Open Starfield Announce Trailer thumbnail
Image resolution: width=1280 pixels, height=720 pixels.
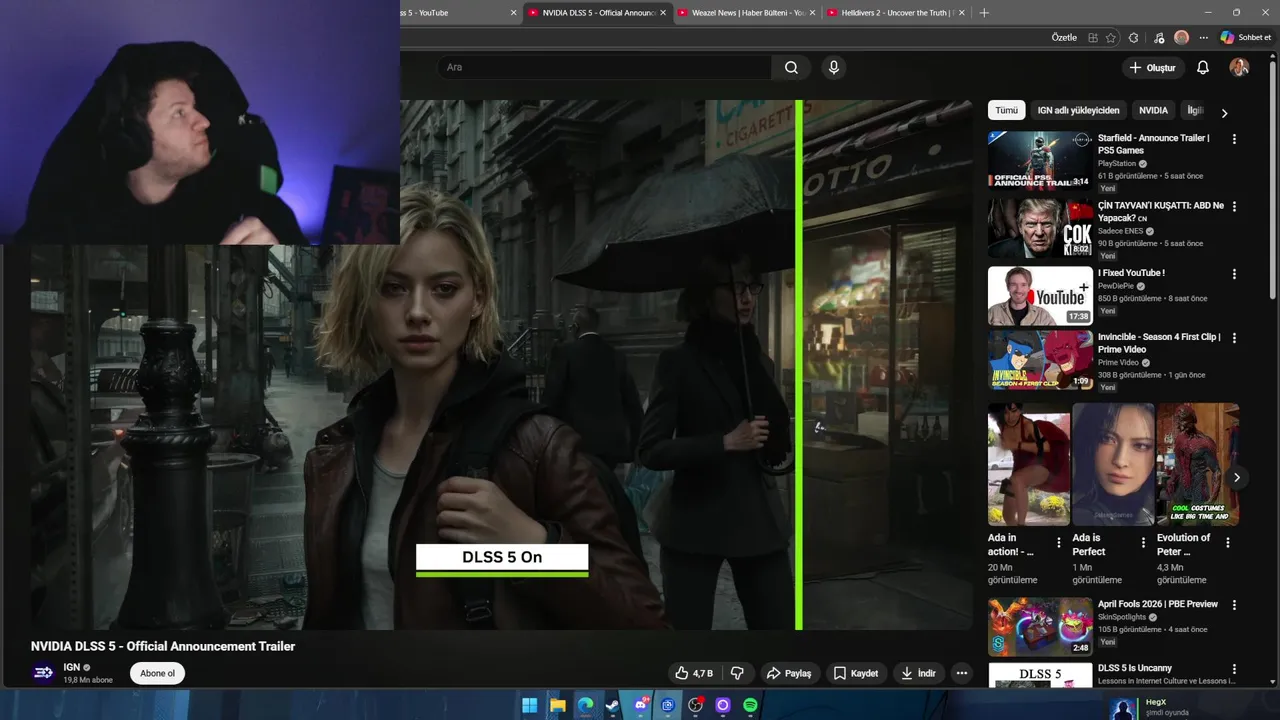pyautogui.click(x=1040, y=160)
